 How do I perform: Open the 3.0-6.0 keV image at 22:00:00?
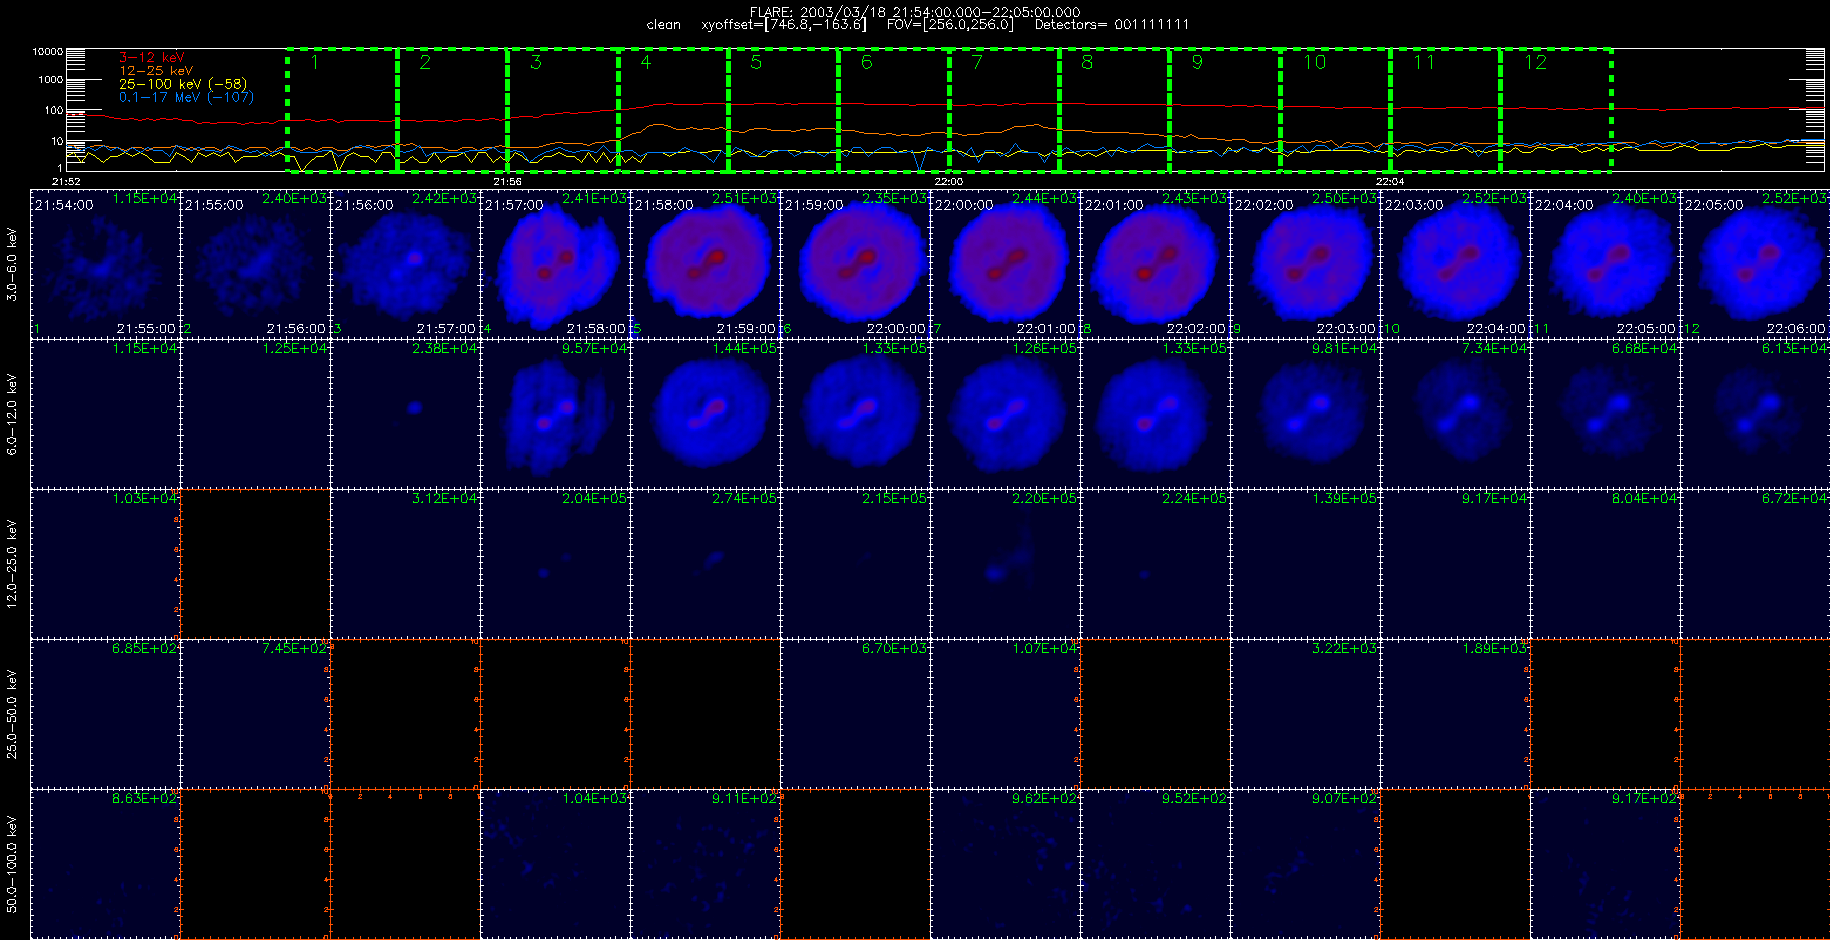tap(1005, 263)
